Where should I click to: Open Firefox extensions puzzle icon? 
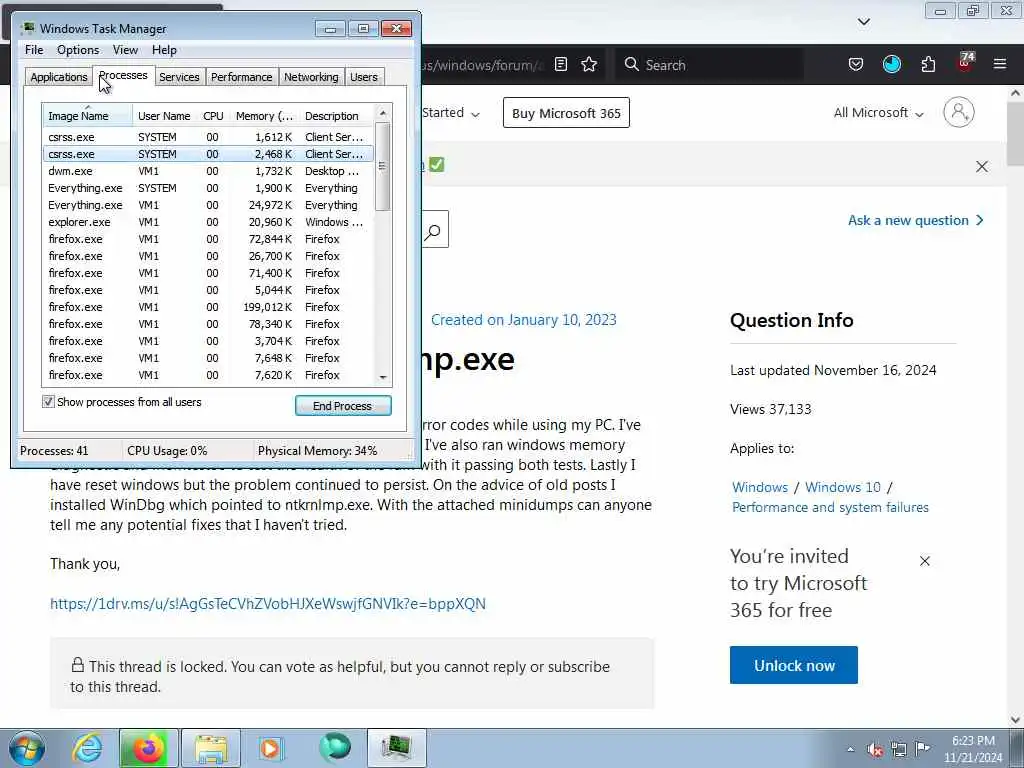[928, 64]
